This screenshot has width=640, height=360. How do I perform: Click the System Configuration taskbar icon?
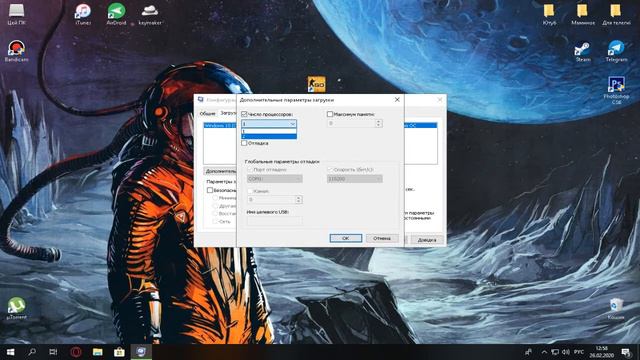pos(141,352)
